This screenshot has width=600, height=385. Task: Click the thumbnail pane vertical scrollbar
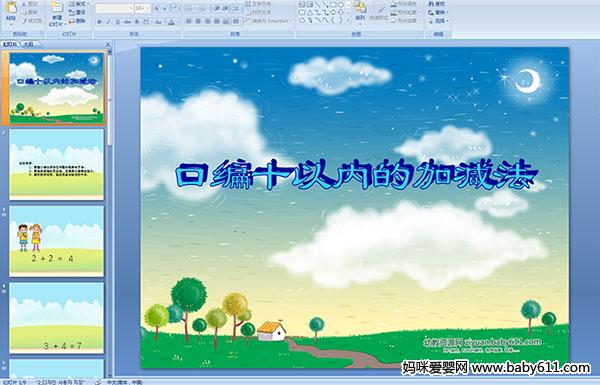(110, 214)
